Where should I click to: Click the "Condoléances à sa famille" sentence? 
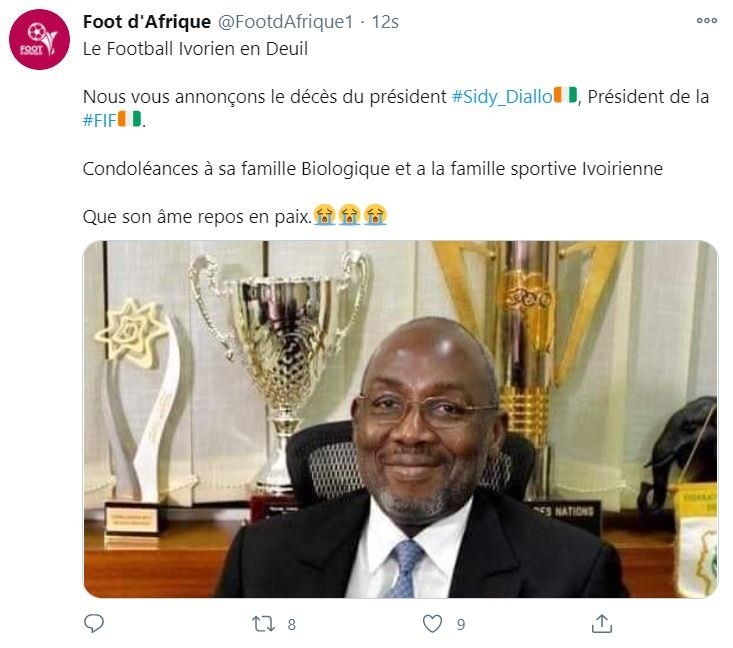(x=372, y=169)
